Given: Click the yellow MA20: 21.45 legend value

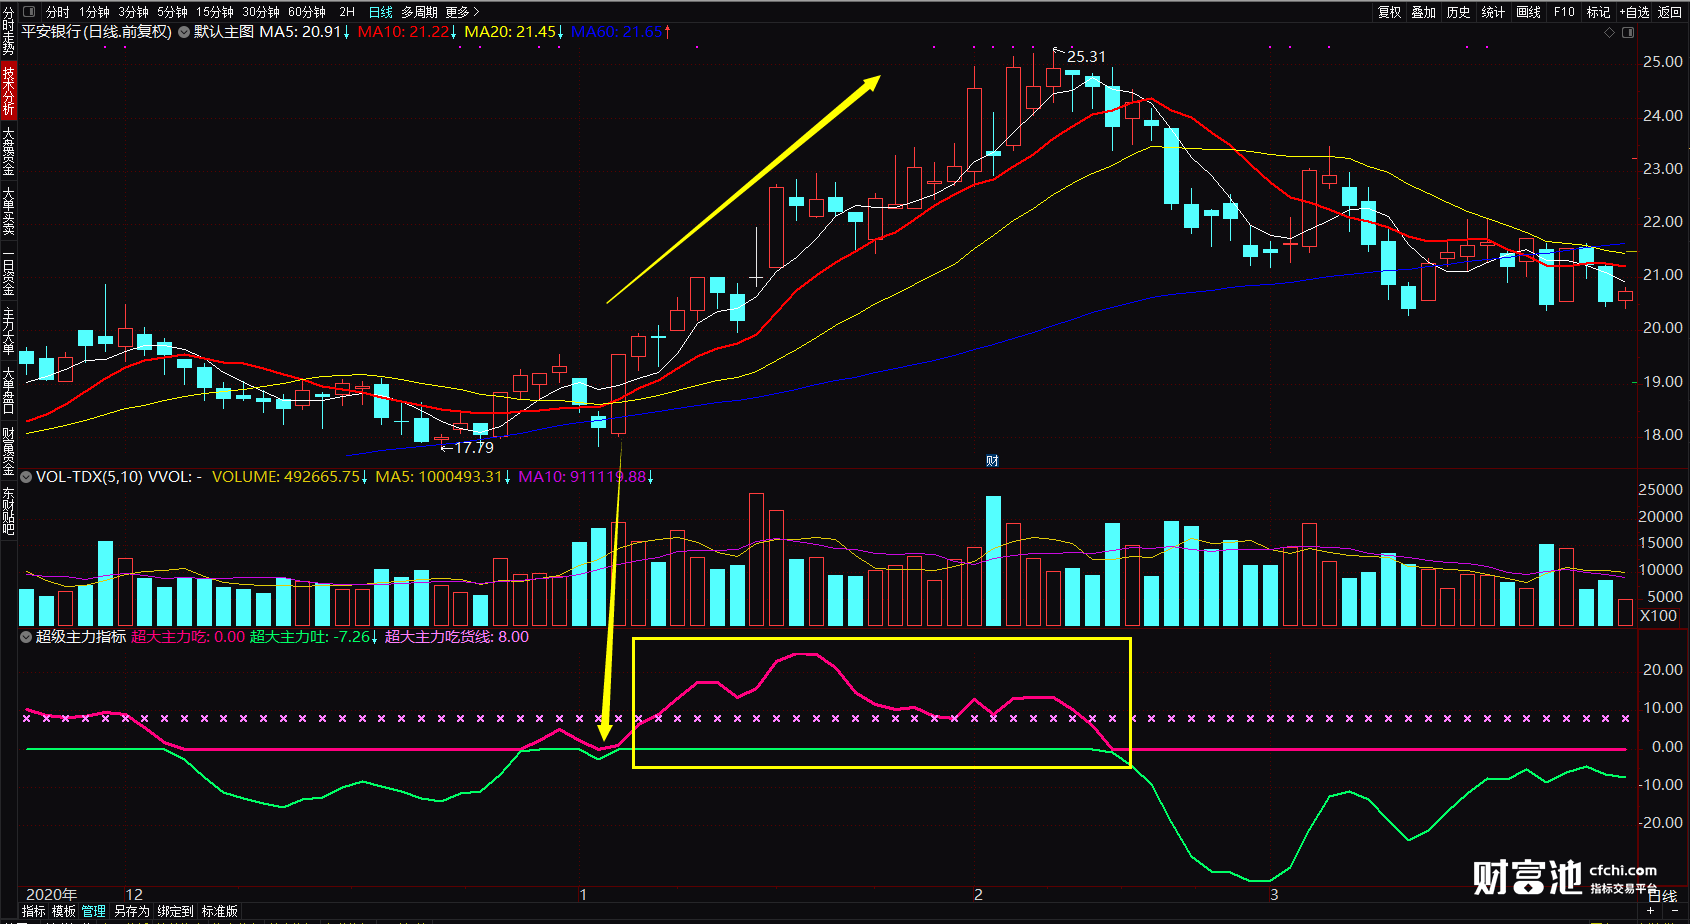Looking at the screenshot, I should (x=514, y=32).
